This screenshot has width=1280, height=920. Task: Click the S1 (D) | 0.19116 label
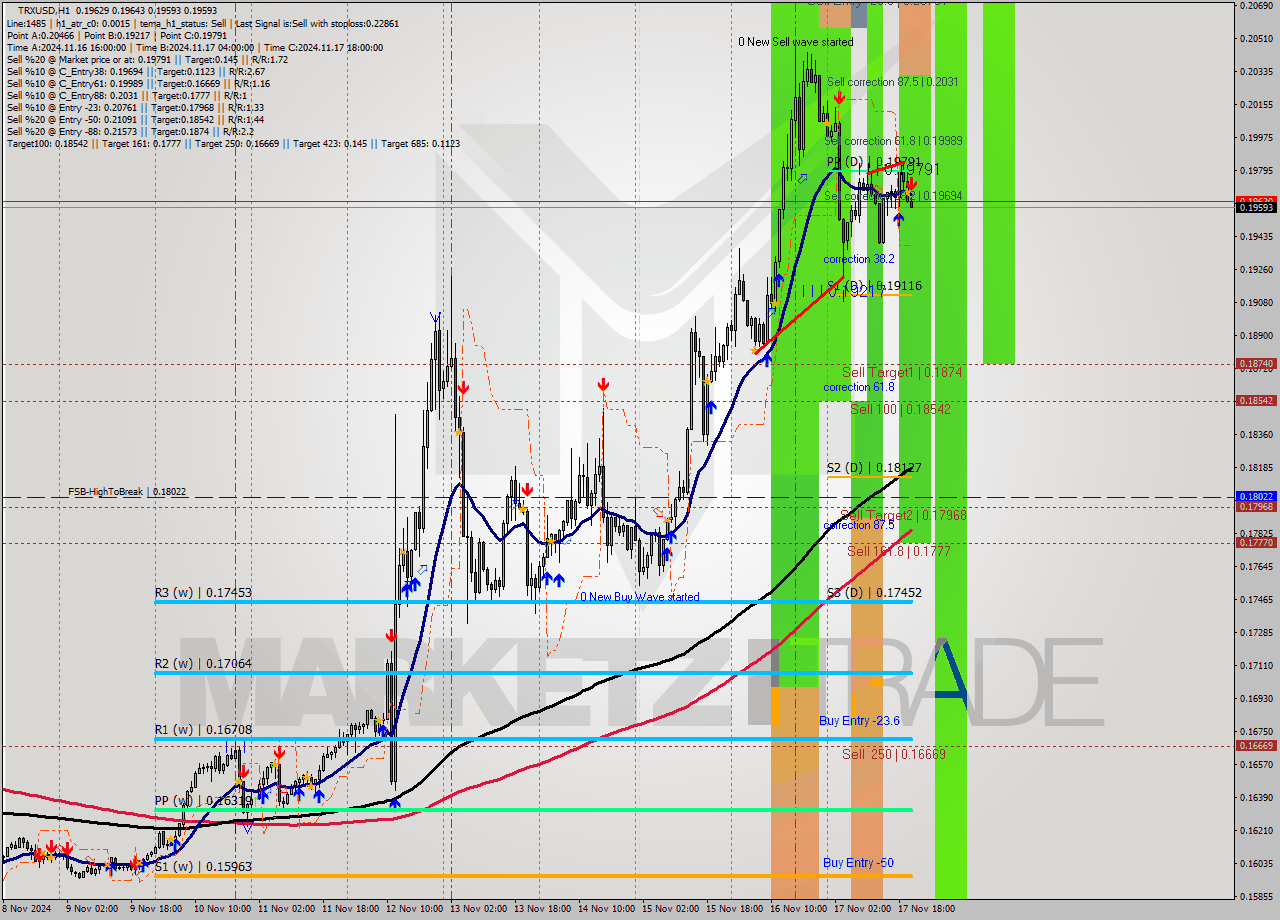pyautogui.click(x=875, y=286)
